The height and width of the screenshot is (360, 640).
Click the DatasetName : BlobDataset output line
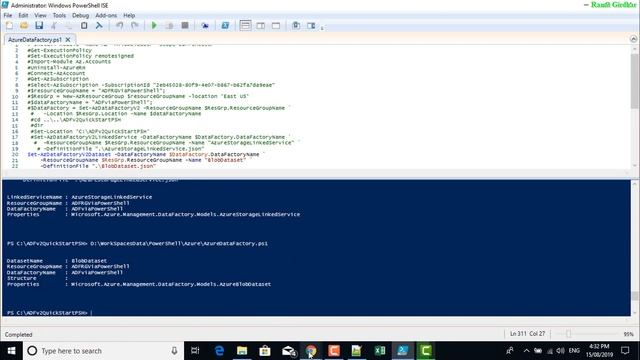coord(57,260)
